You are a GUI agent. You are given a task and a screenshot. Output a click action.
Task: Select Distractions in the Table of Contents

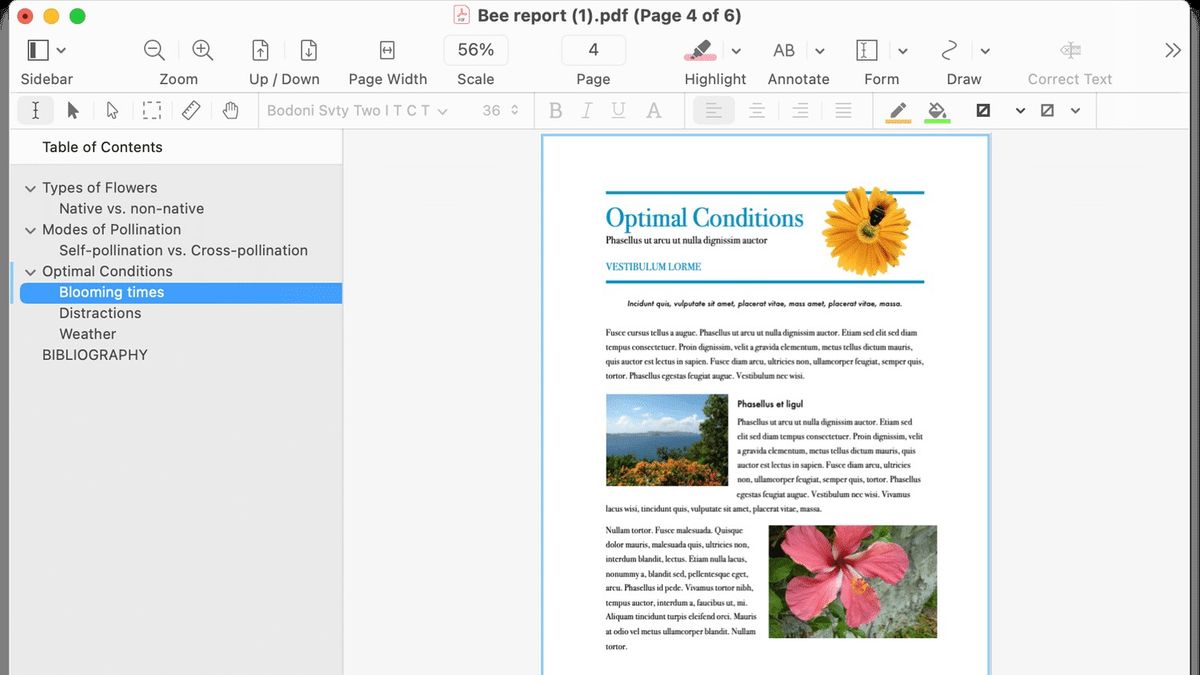click(100, 312)
